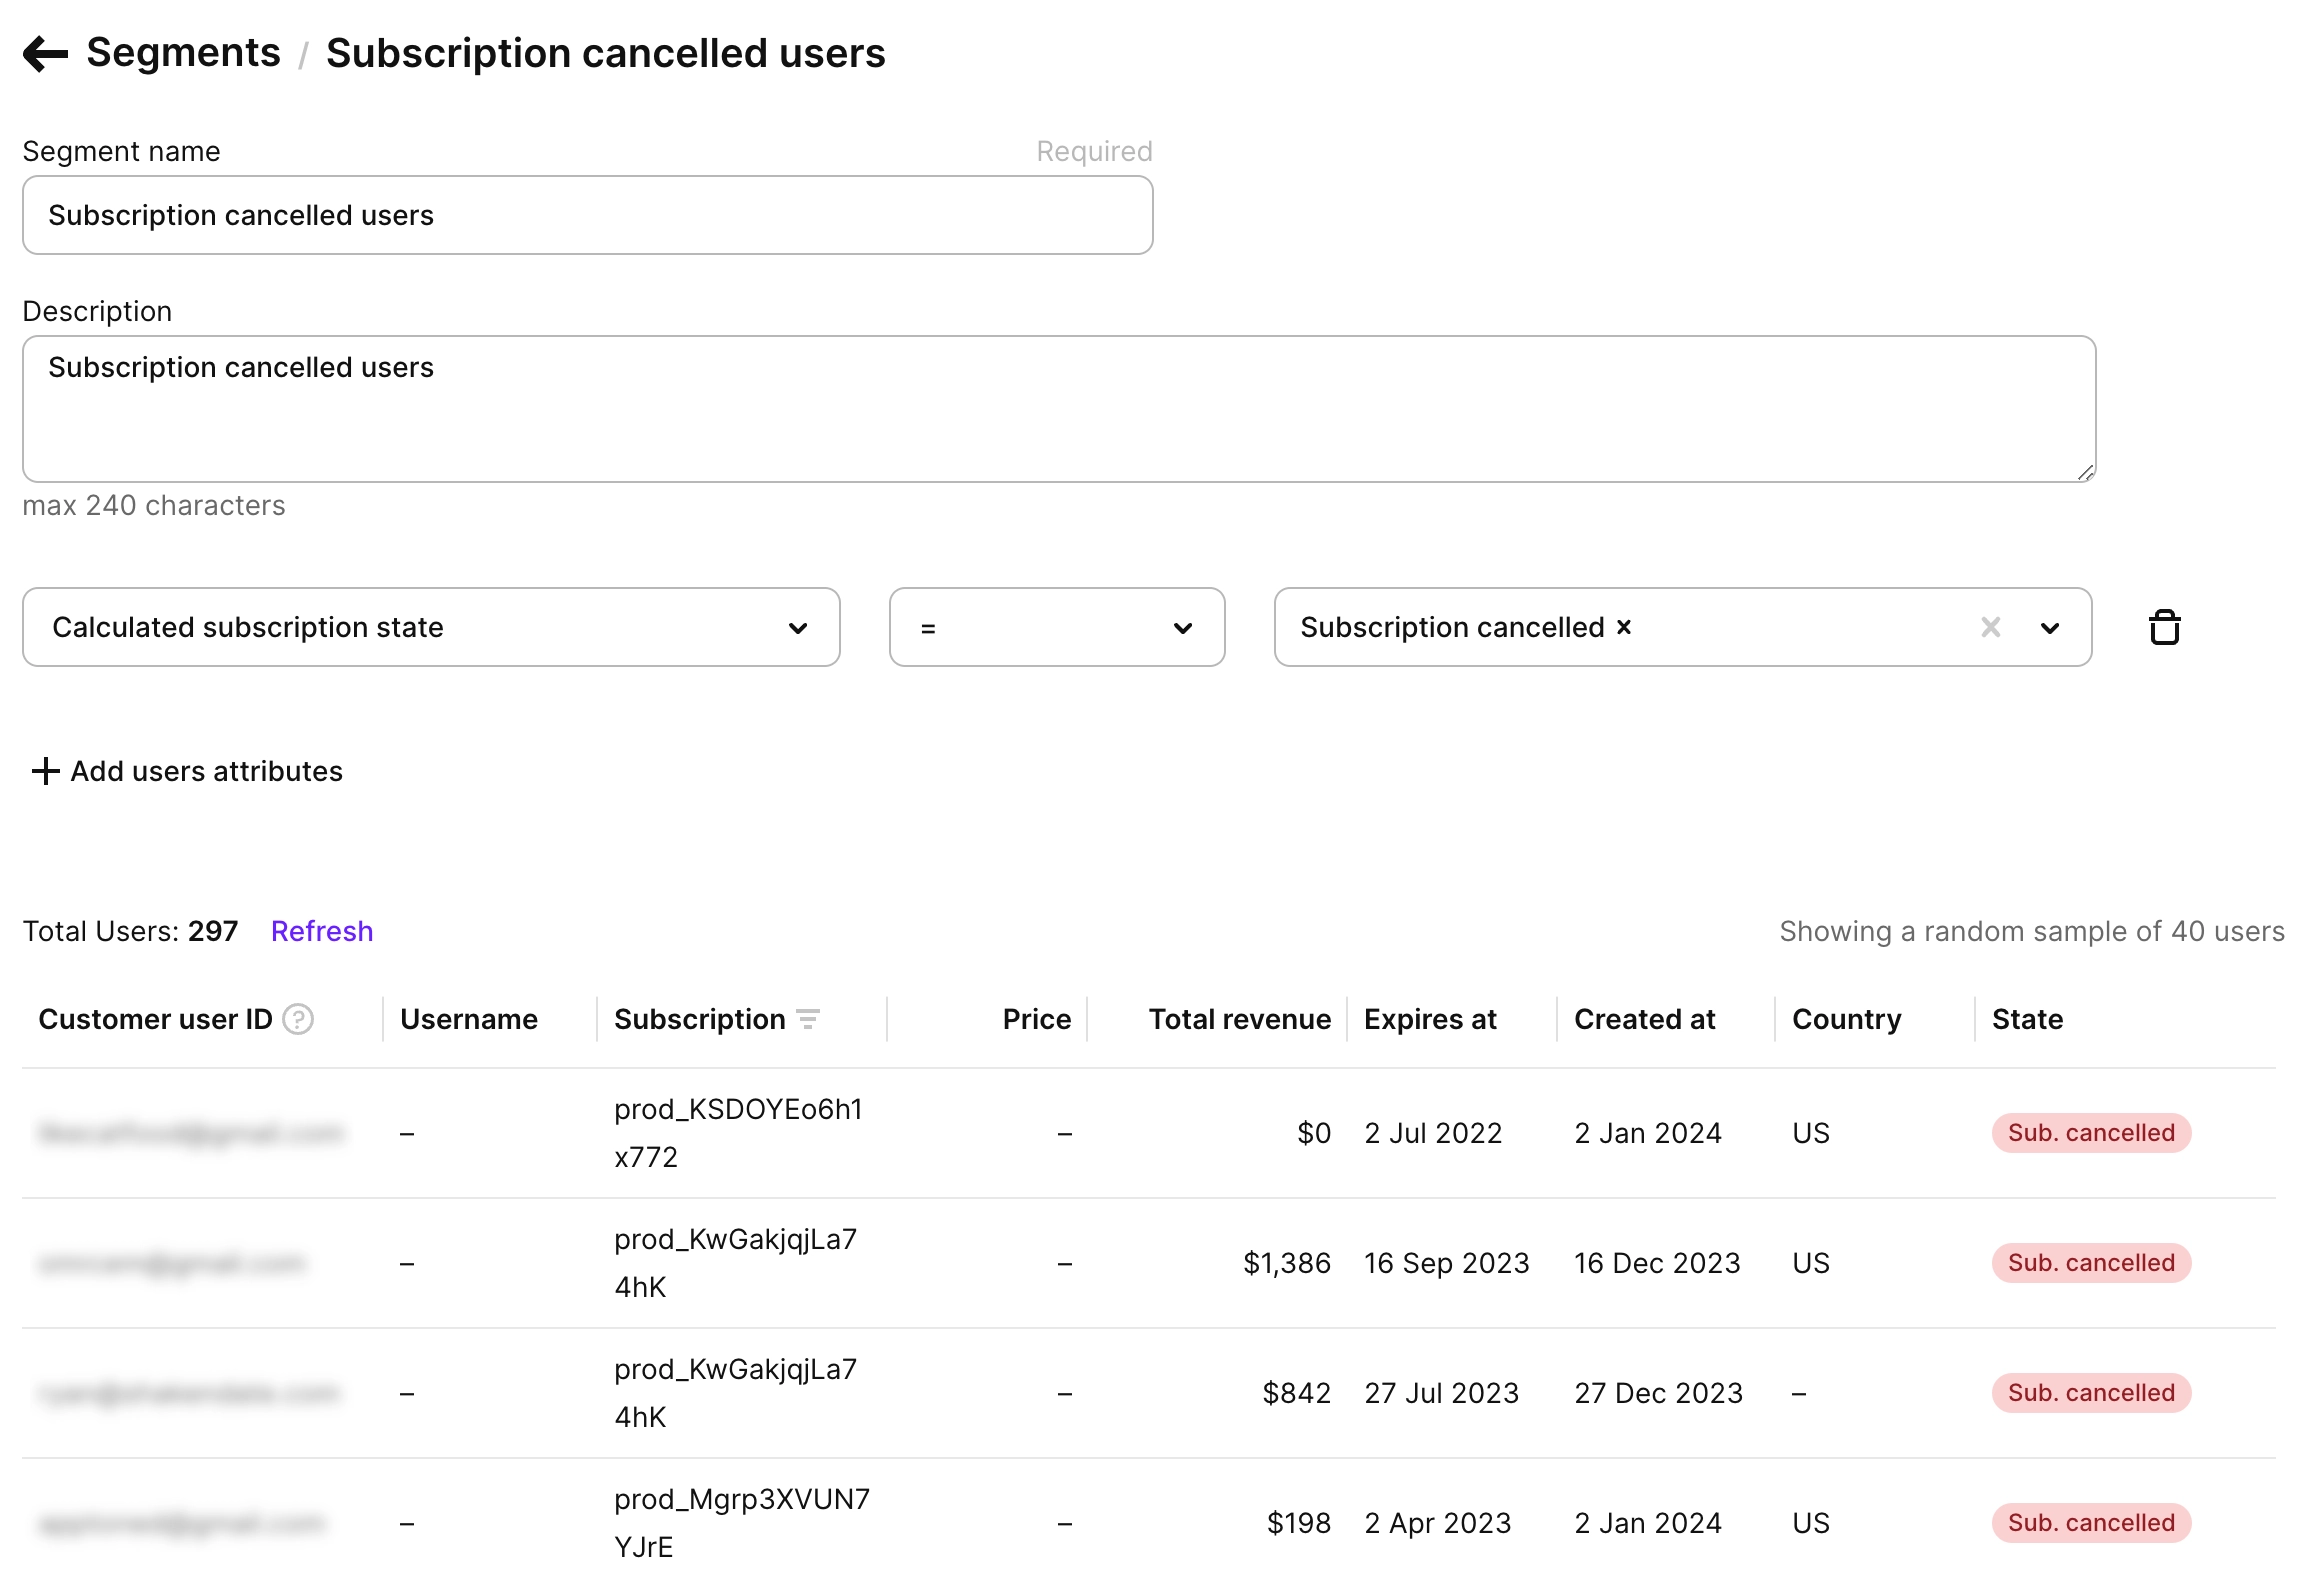Image resolution: width=2304 pixels, height=1582 pixels.
Task: Open Calculated subscription state dropdown
Action: click(x=431, y=627)
